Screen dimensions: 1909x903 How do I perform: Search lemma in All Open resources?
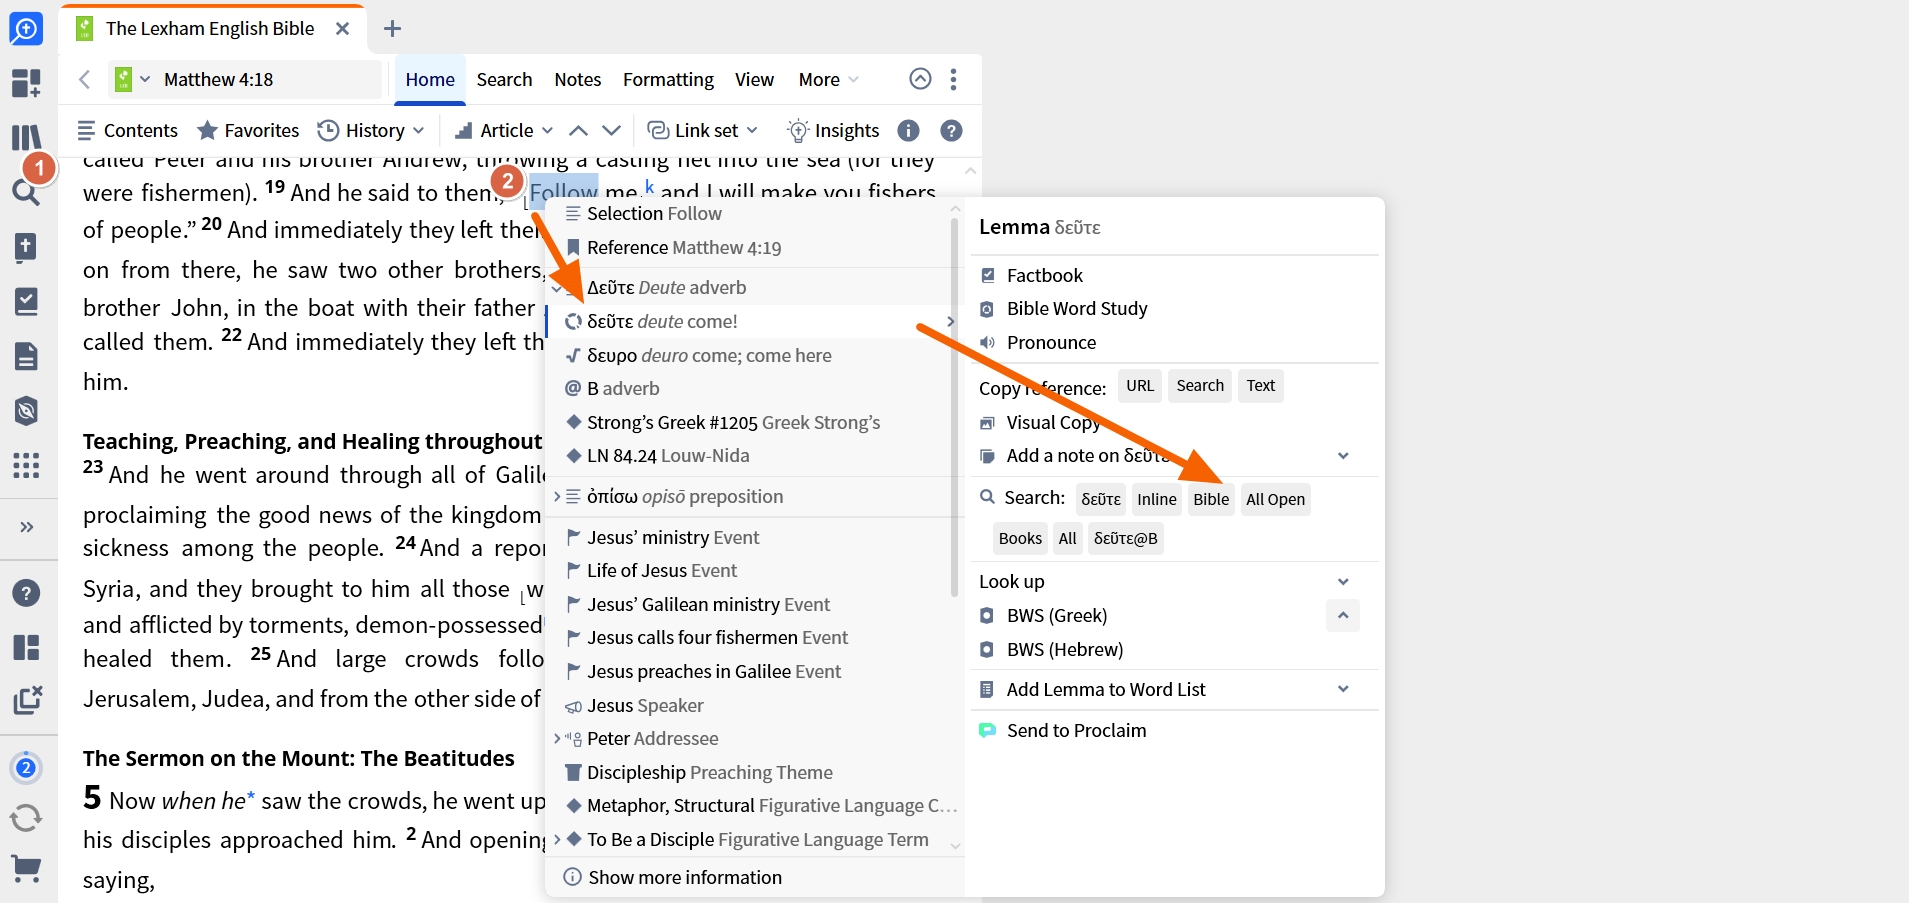pos(1275,499)
